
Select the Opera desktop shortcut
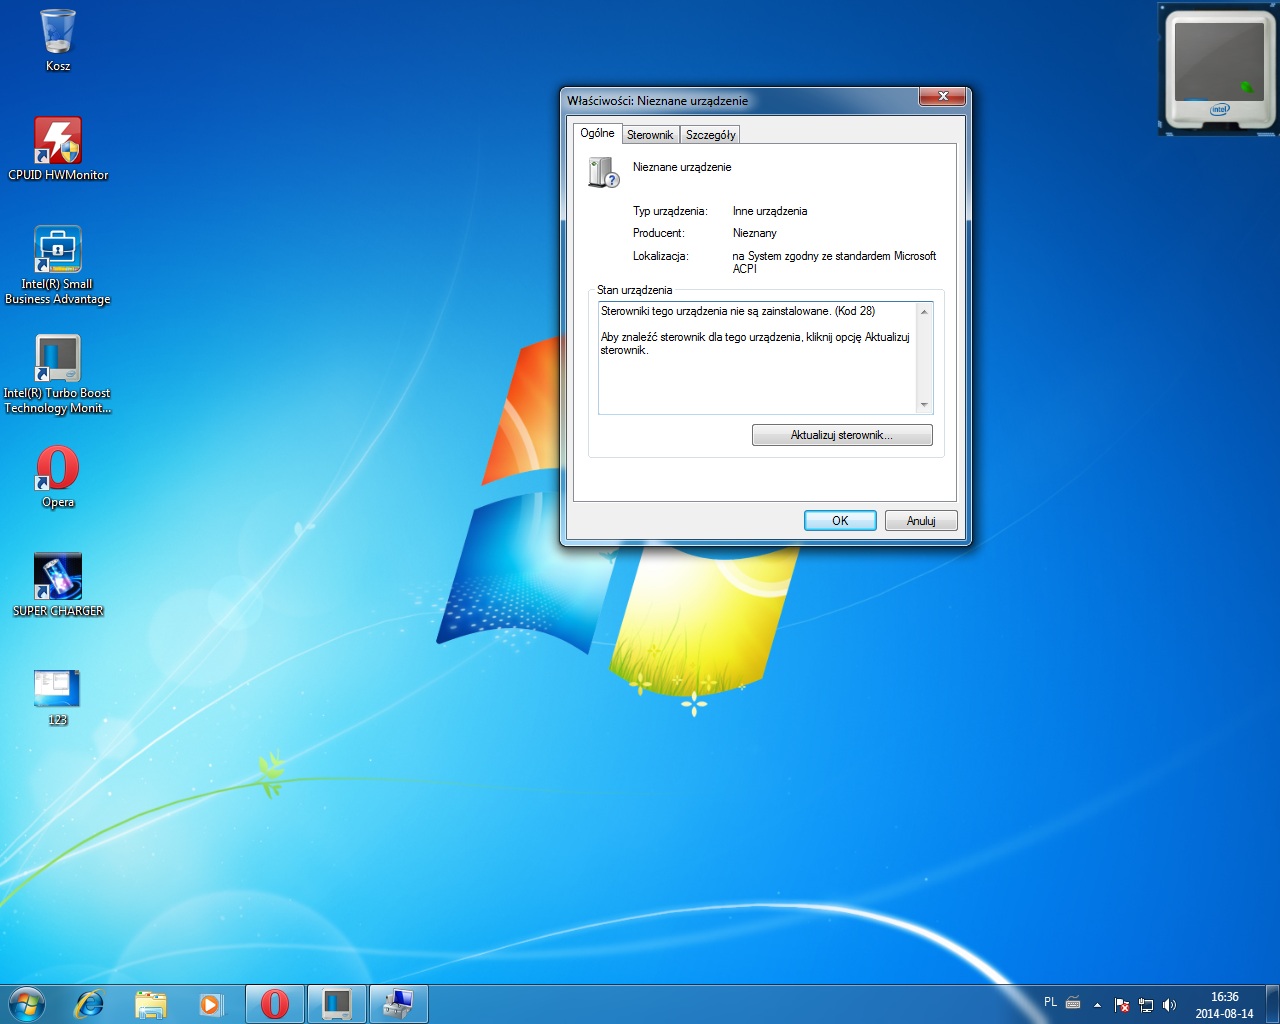[x=58, y=476]
